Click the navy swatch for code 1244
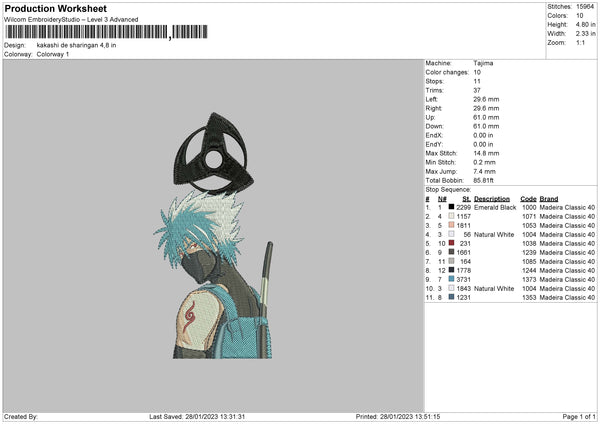This screenshot has width=600, height=424. click(452, 270)
